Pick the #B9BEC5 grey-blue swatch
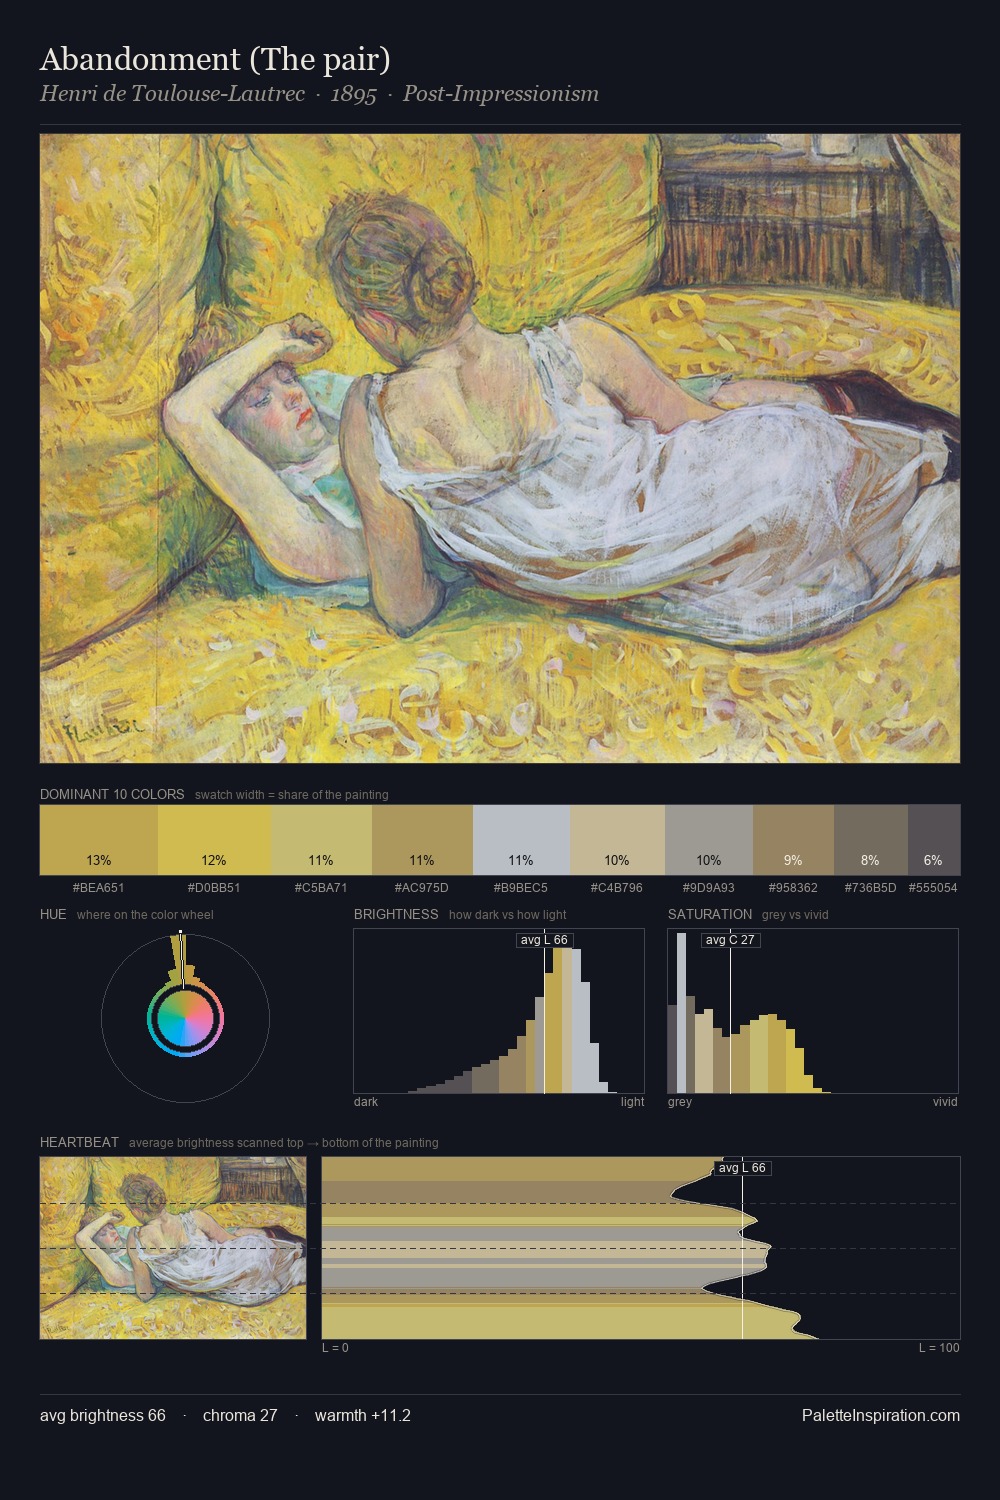 (521, 840)
